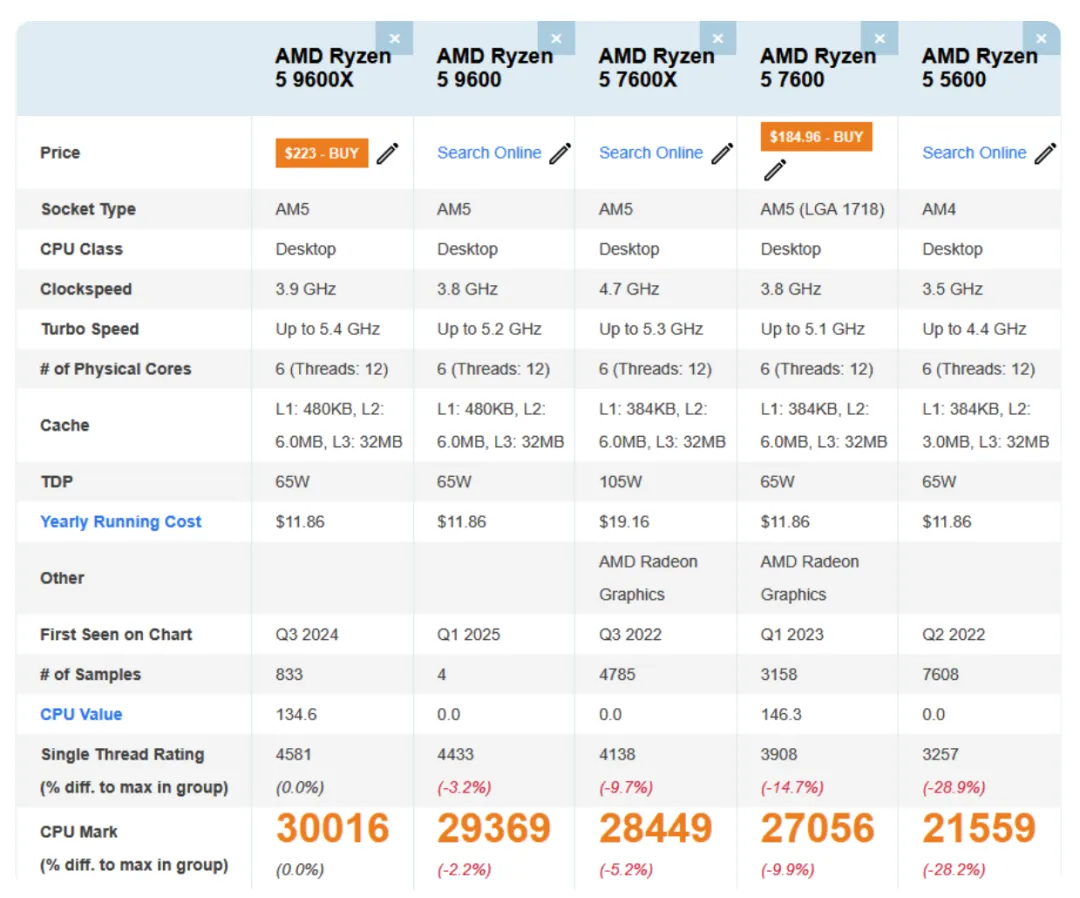1080x898 pixels.
Task: Edit the price of AMD Ryzen 5 5600
Action: point(1045,152)
